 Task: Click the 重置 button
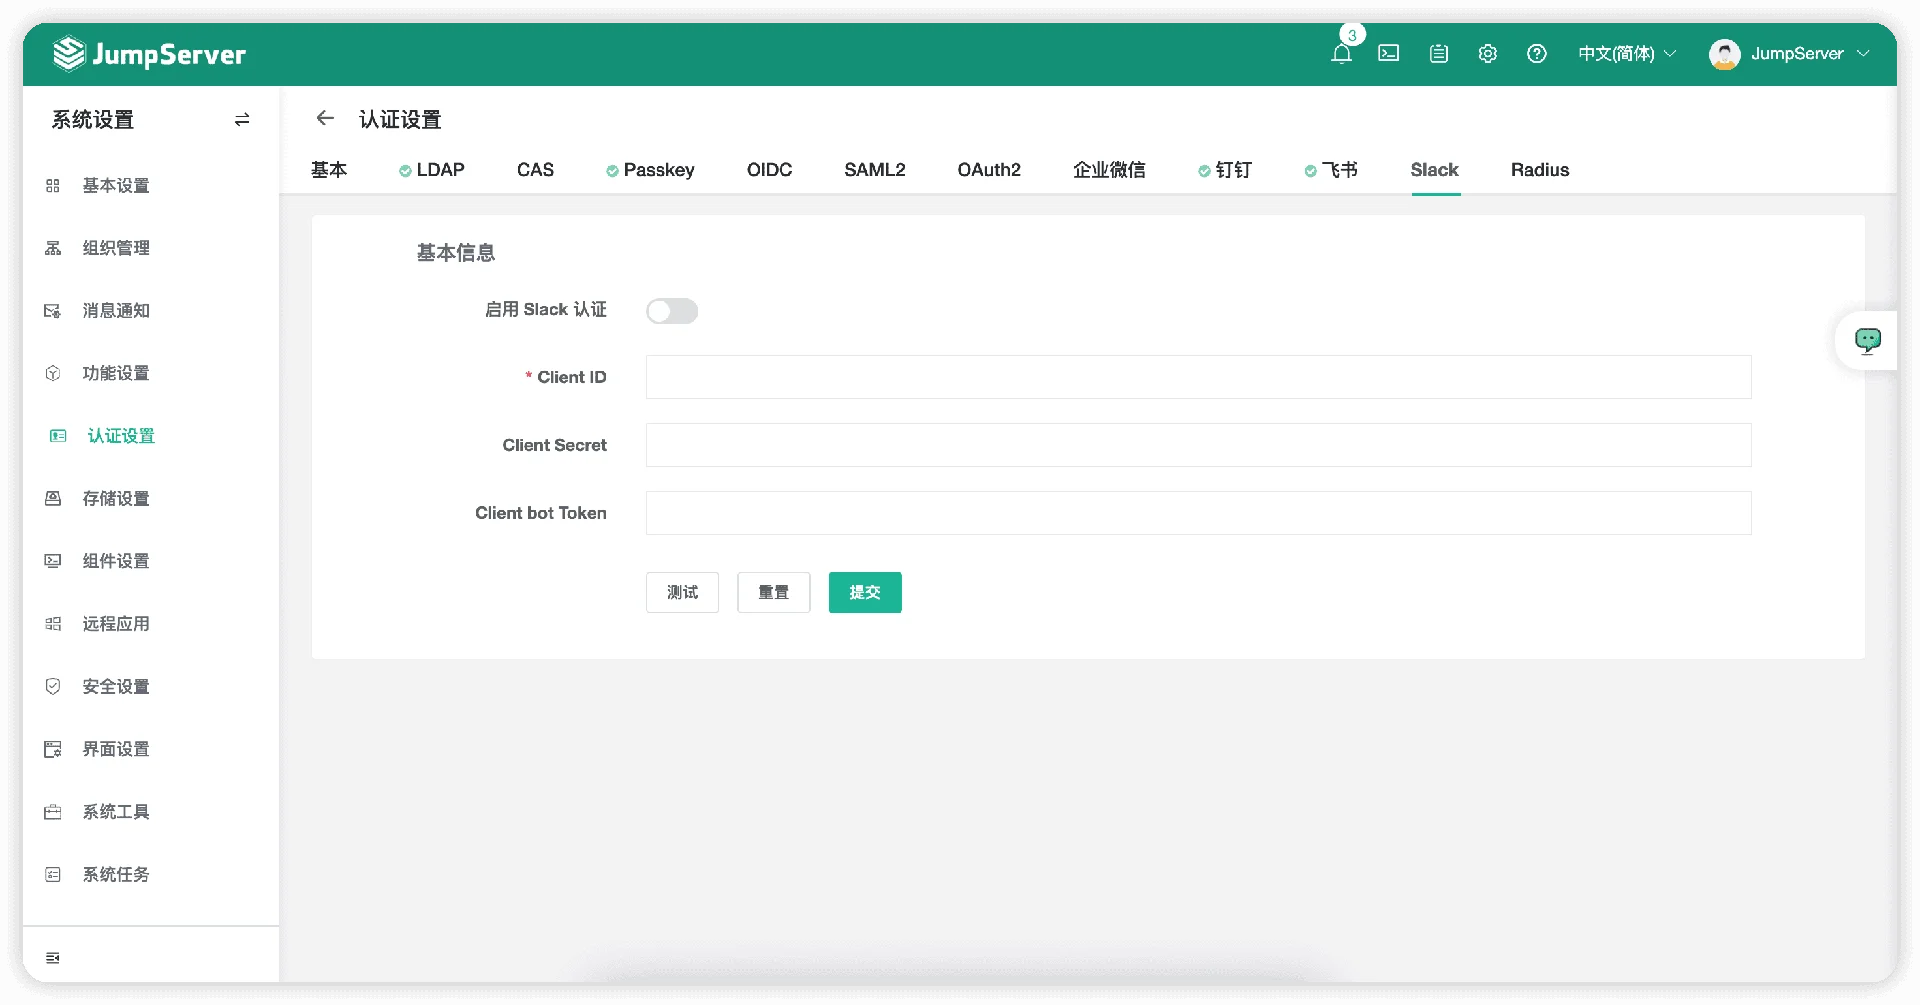[773, 593]
